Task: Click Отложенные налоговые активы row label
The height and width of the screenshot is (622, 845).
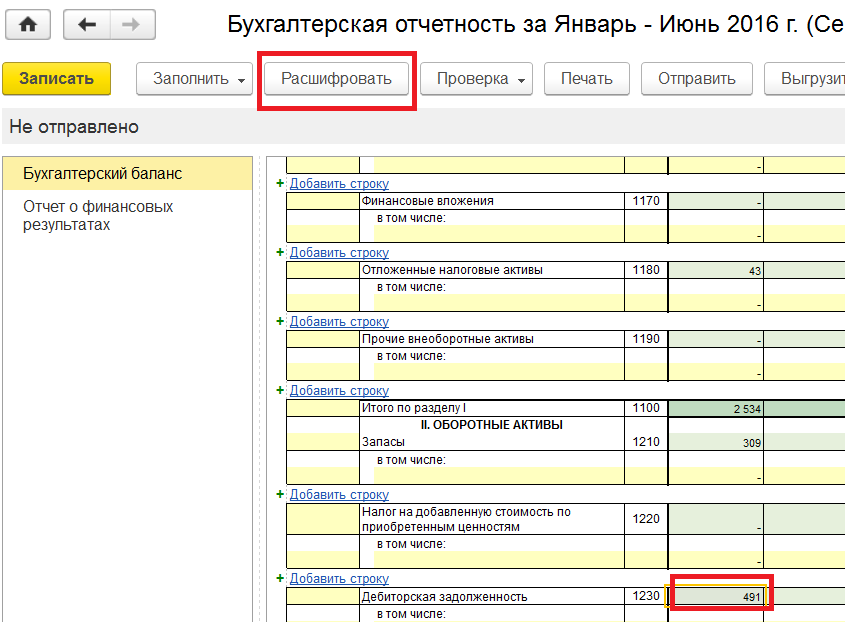Action: click(452, 270)
